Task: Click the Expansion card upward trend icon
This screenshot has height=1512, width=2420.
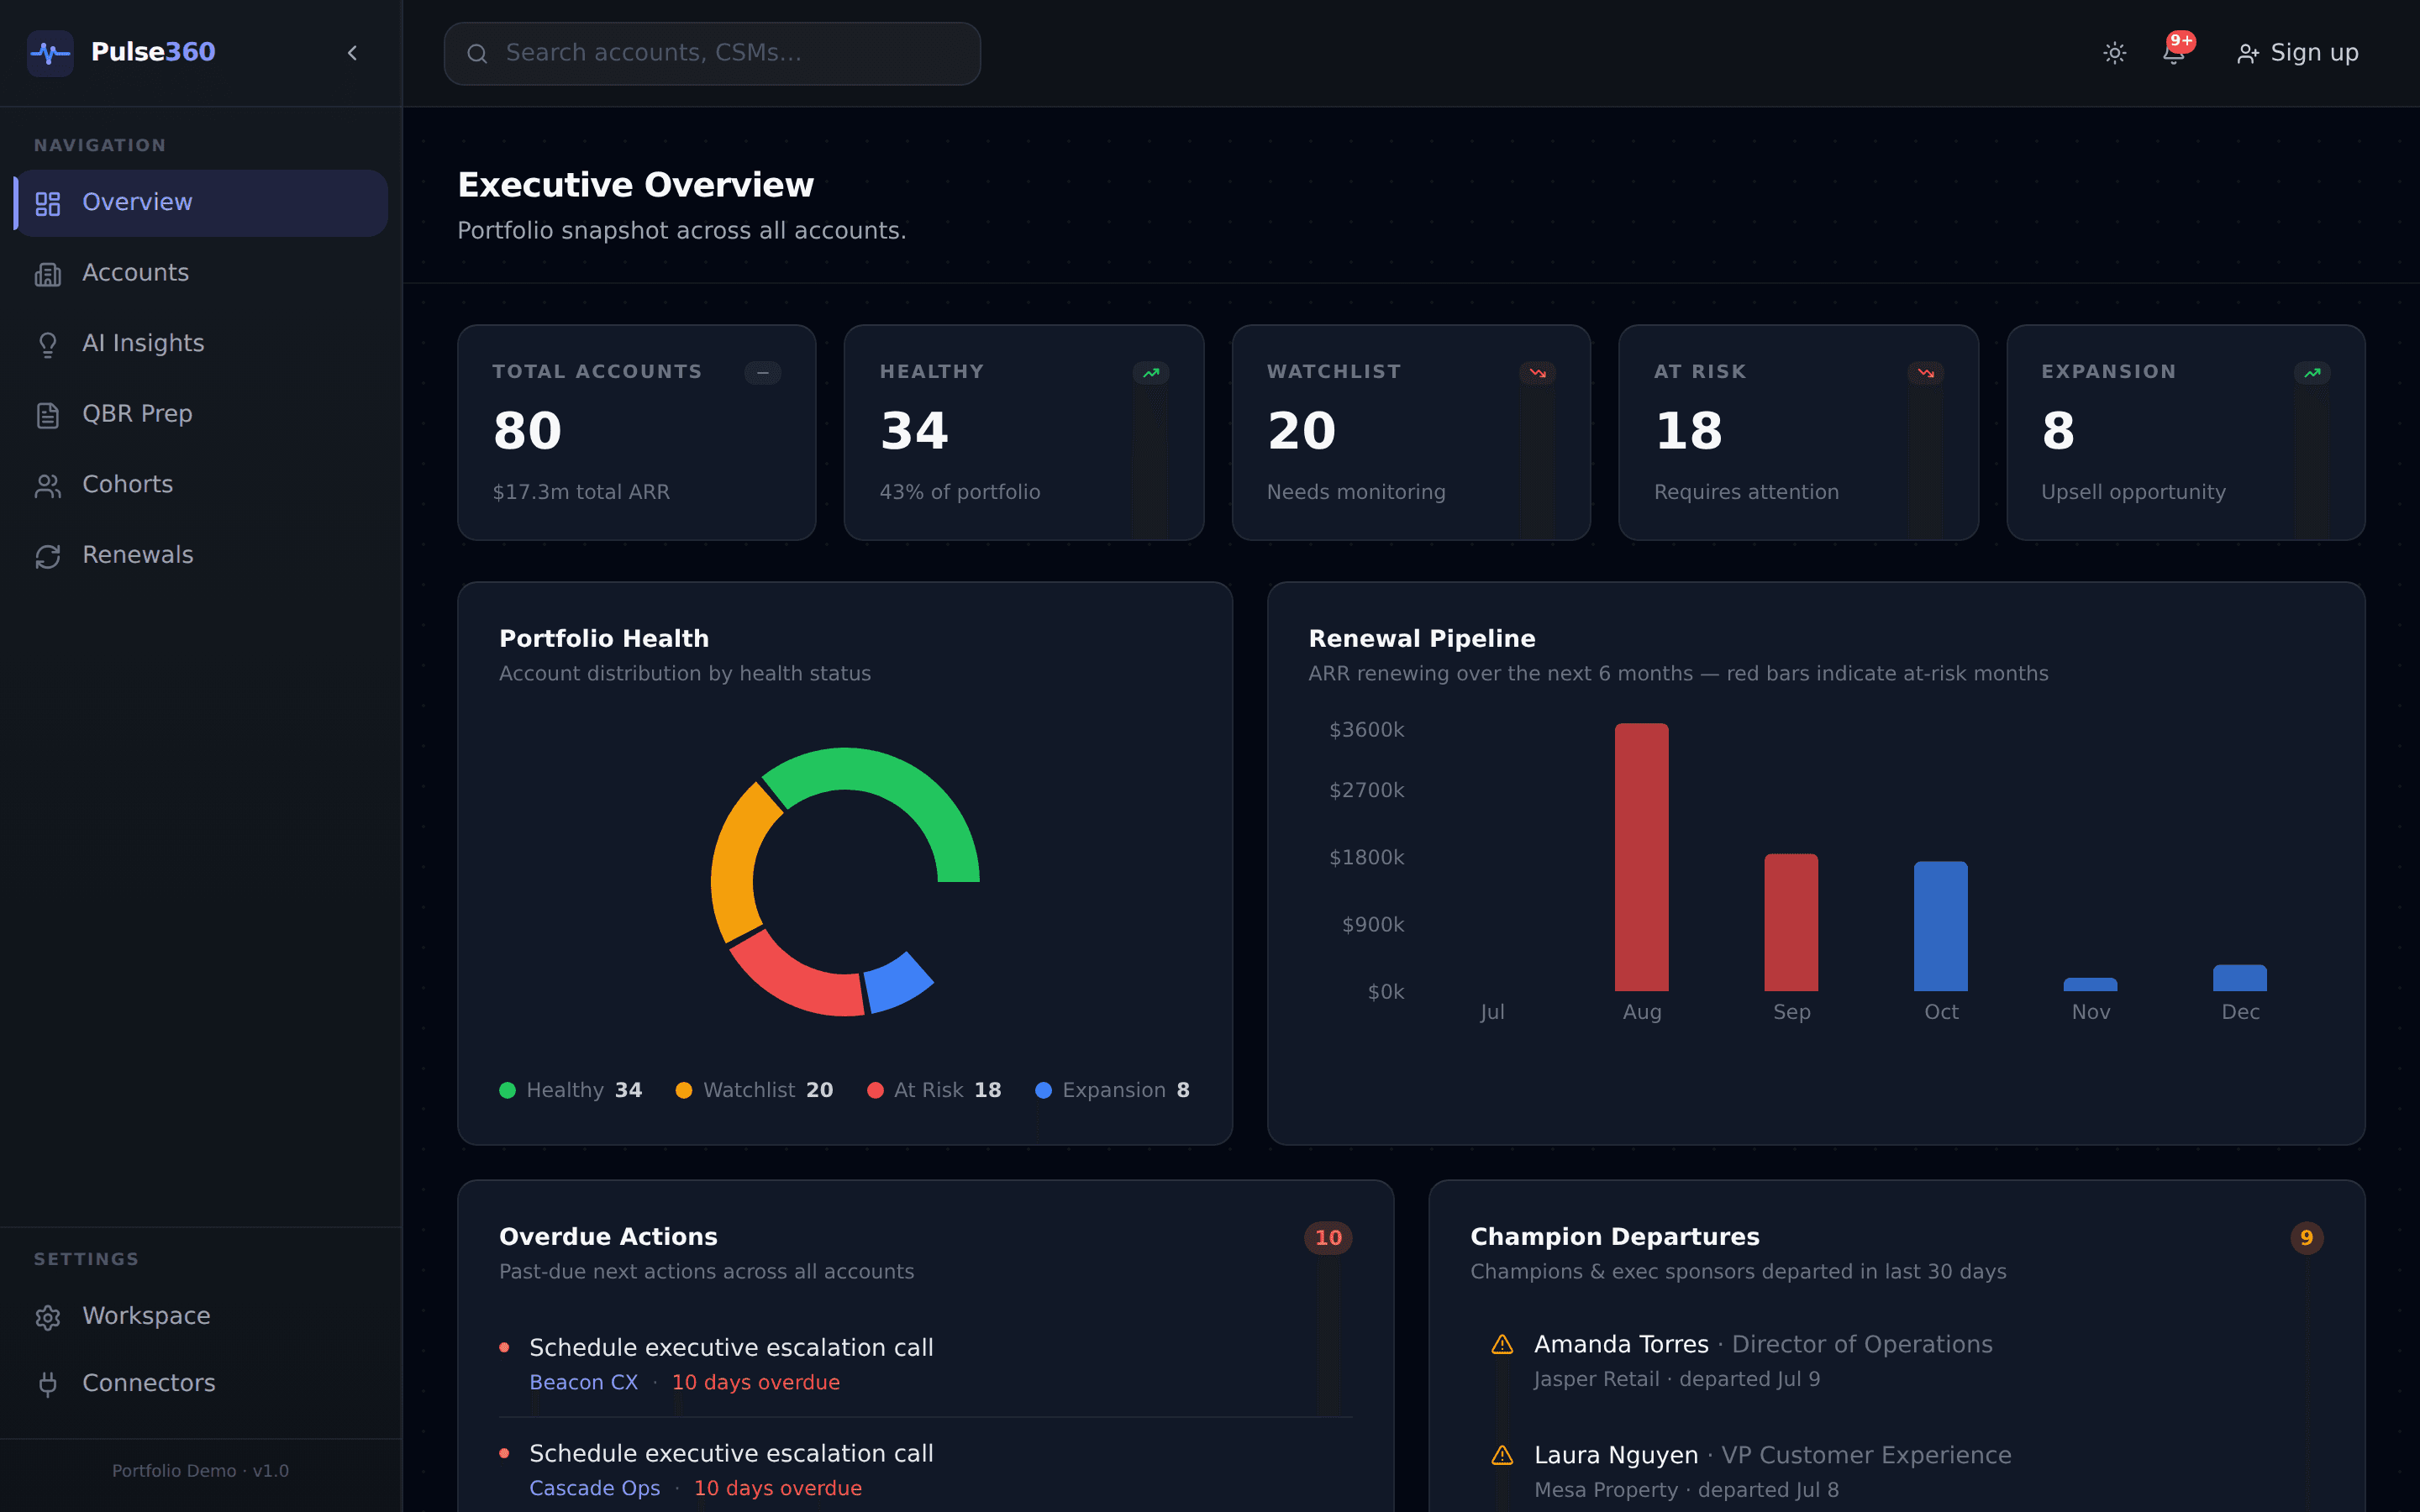Action: pyautogui.click(x=2313, y=372)
